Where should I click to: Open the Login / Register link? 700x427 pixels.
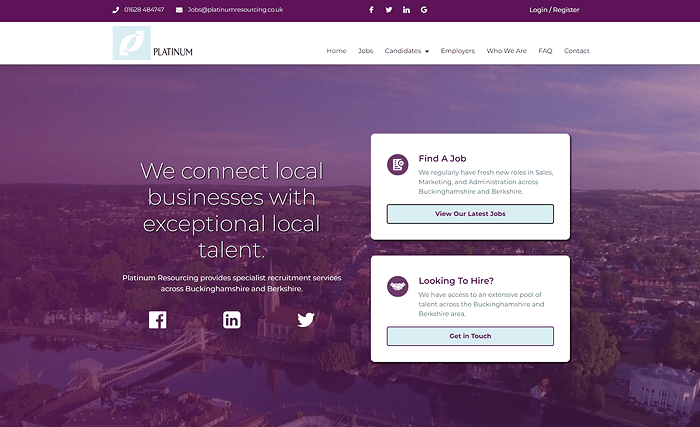pyautogui.click(x=554, y=10)
